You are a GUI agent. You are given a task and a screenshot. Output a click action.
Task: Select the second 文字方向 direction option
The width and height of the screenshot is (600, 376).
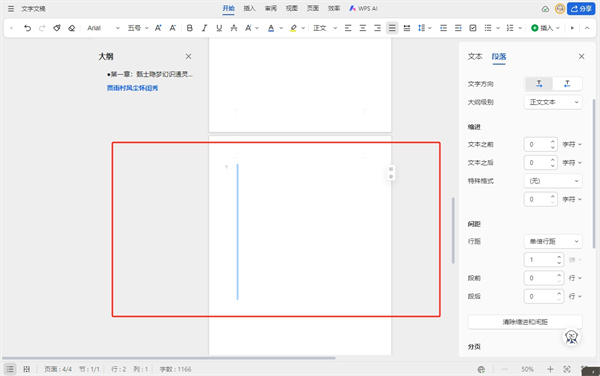(567, 84)
